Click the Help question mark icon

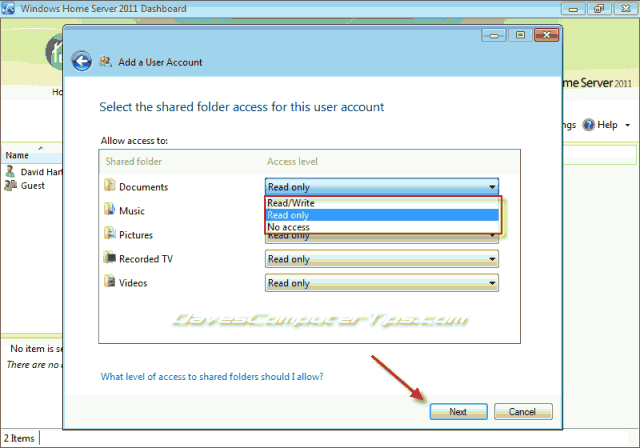589,125
